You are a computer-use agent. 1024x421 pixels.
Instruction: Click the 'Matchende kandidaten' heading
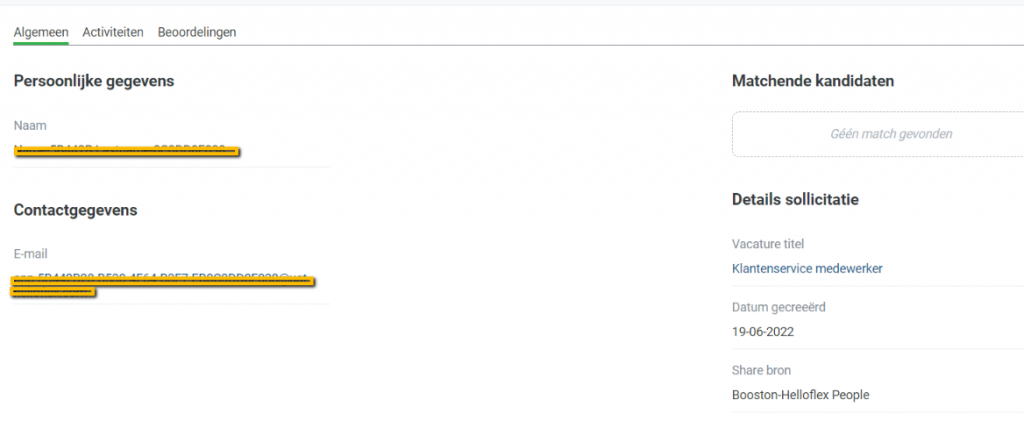coord(813,81)
